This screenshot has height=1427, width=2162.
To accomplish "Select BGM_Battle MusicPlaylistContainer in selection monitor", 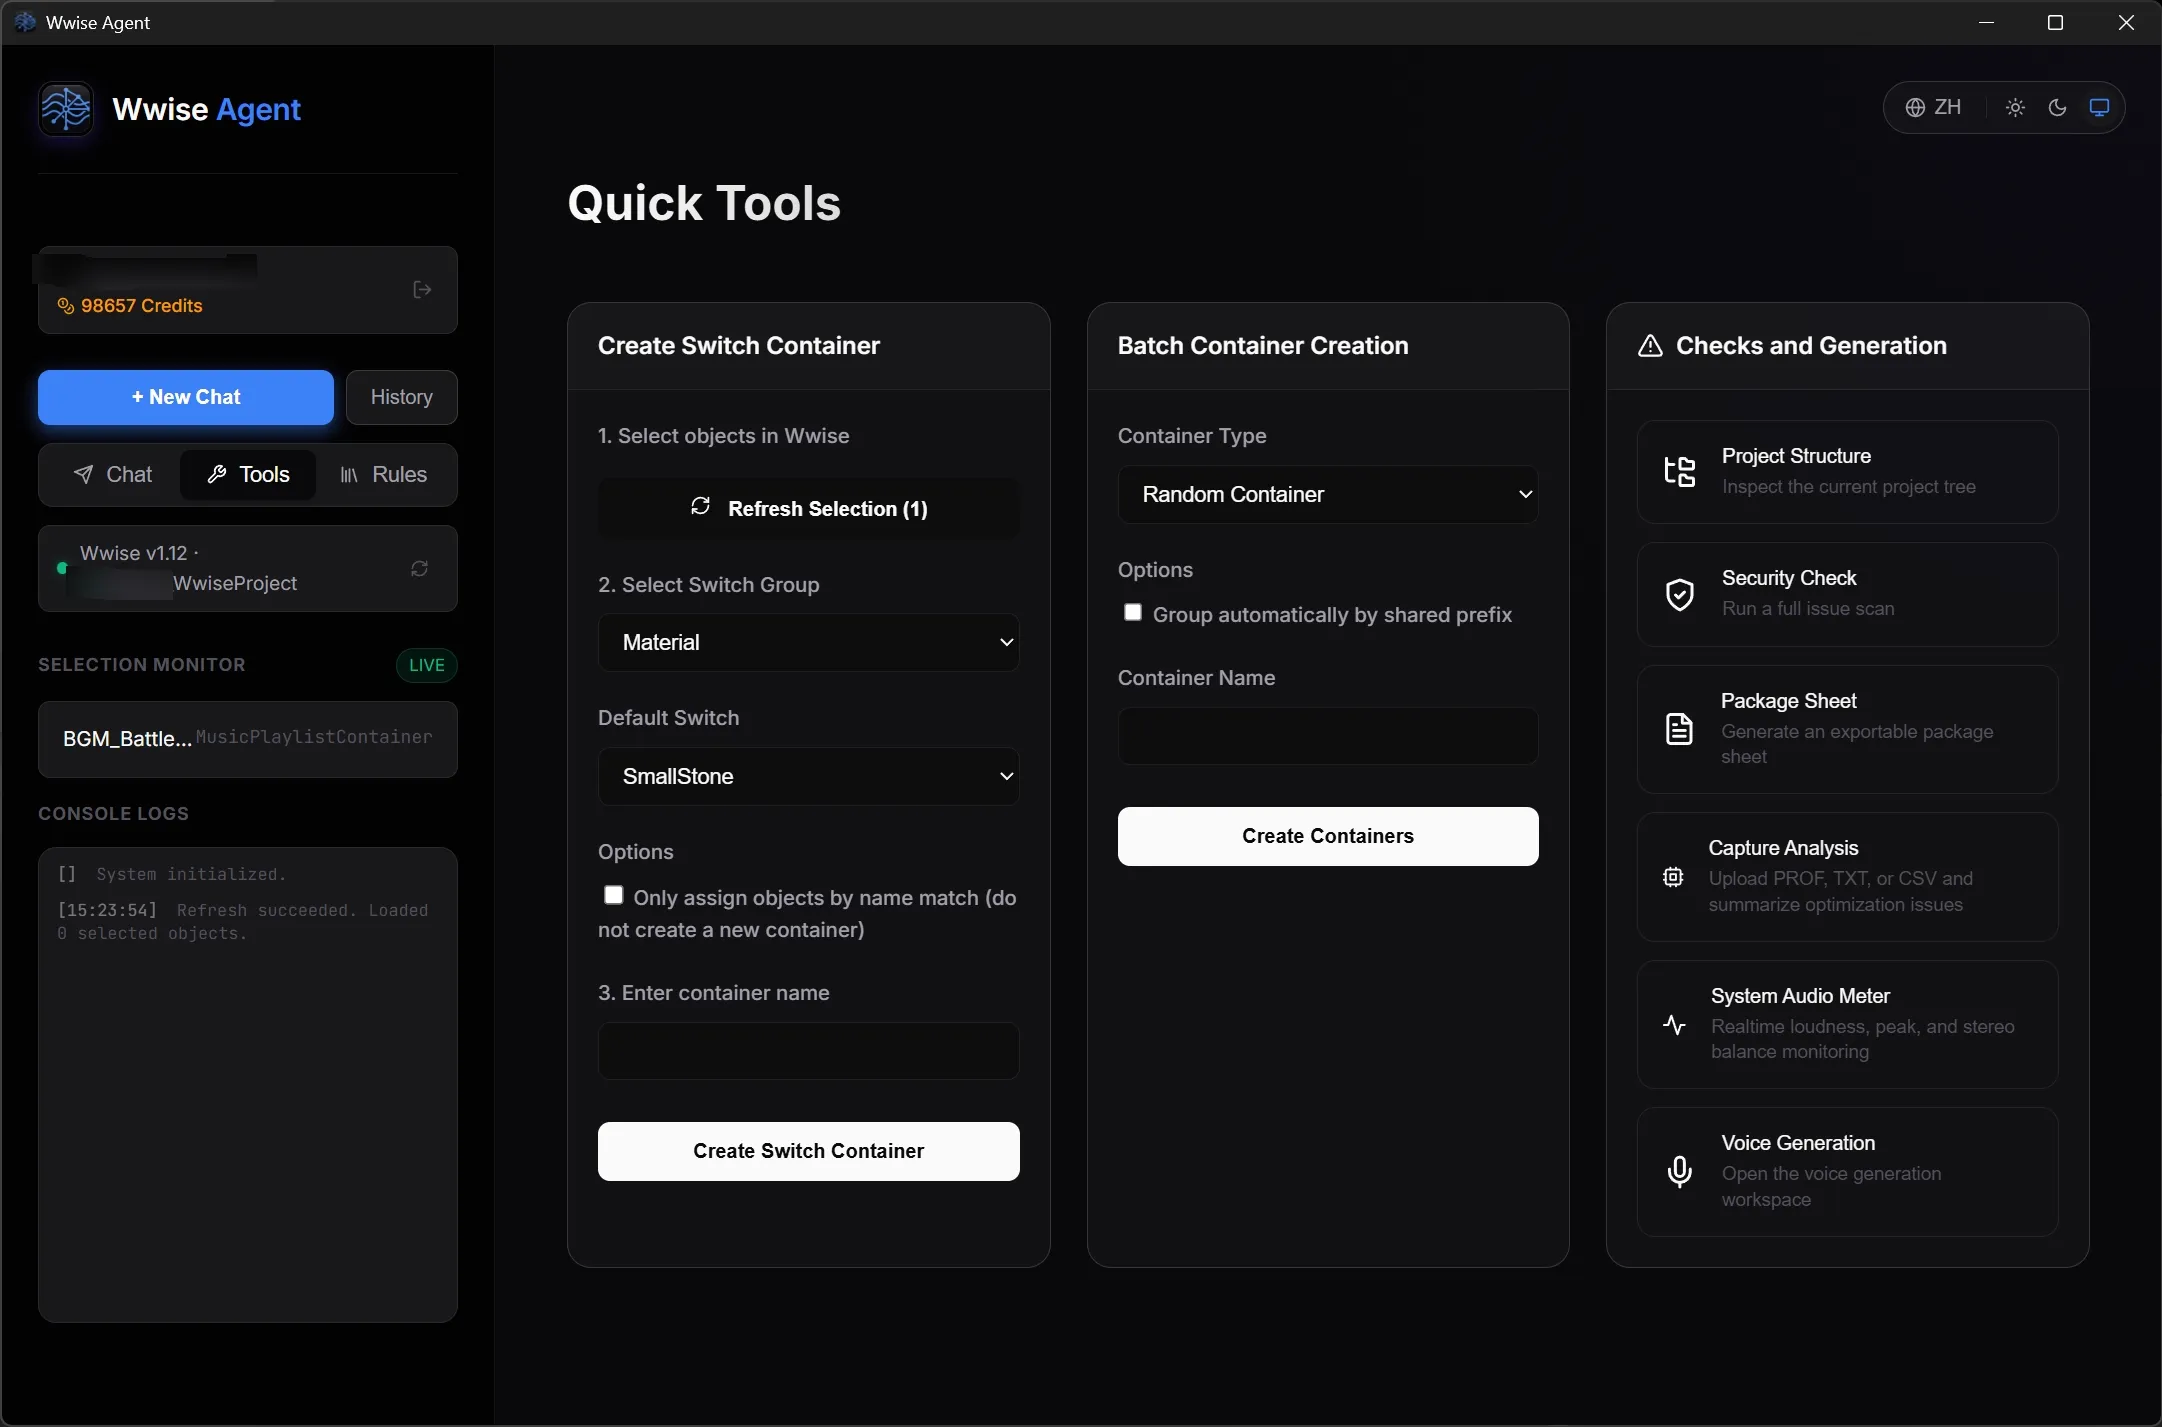I will tap(248, 739).
